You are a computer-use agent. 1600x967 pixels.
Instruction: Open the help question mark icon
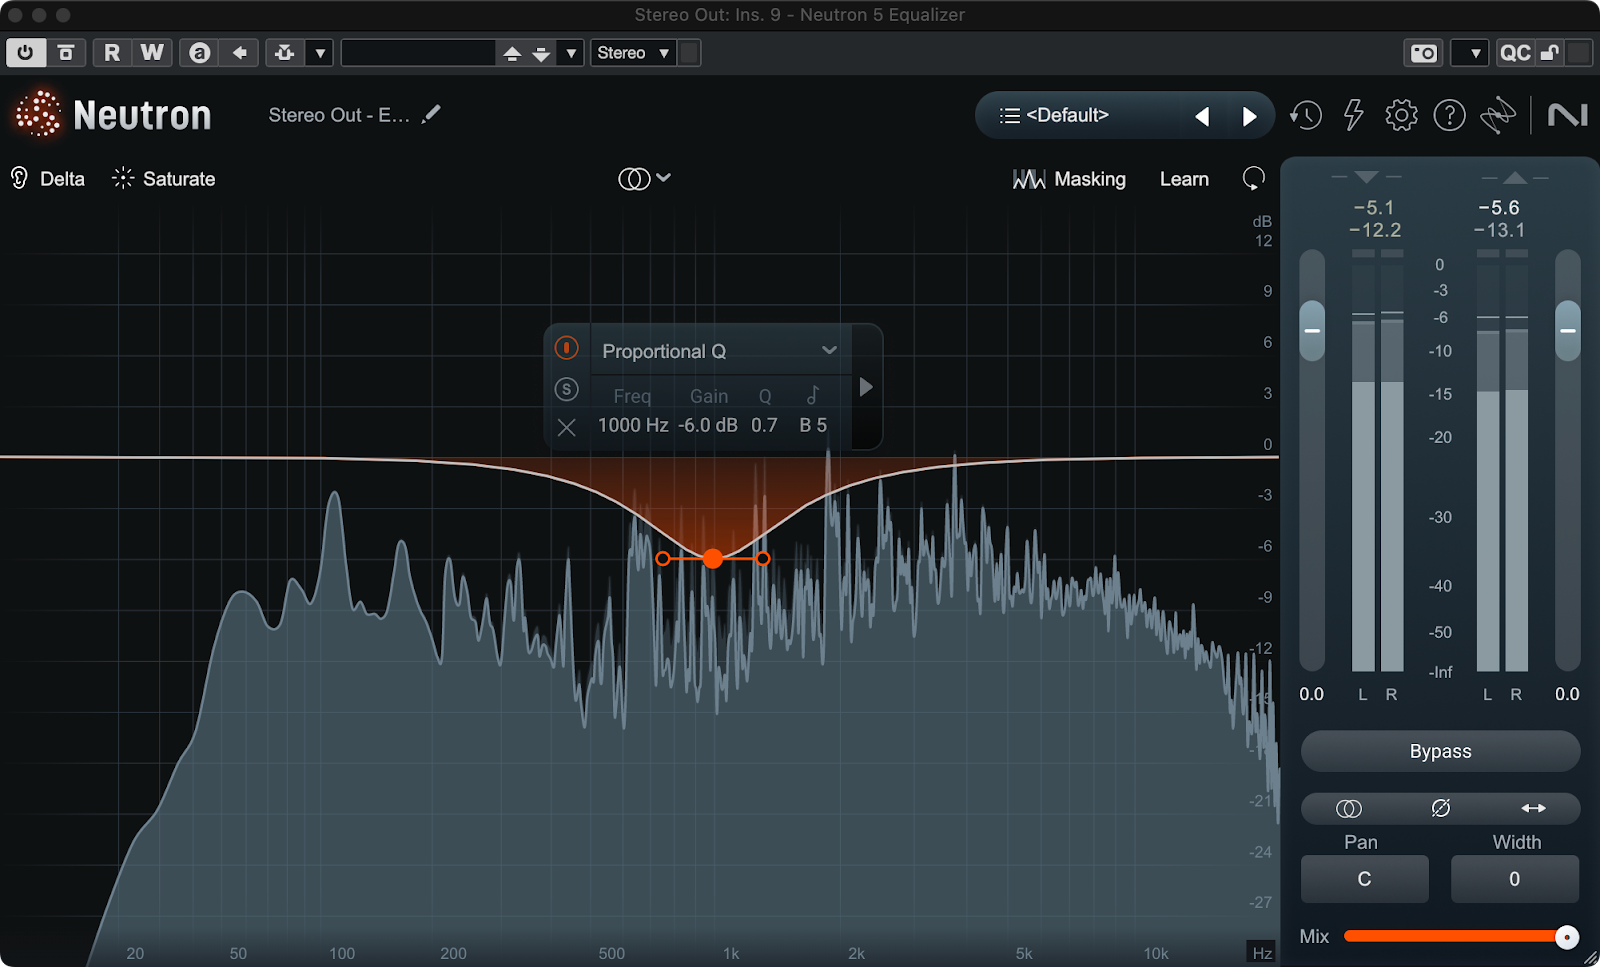1449,116
